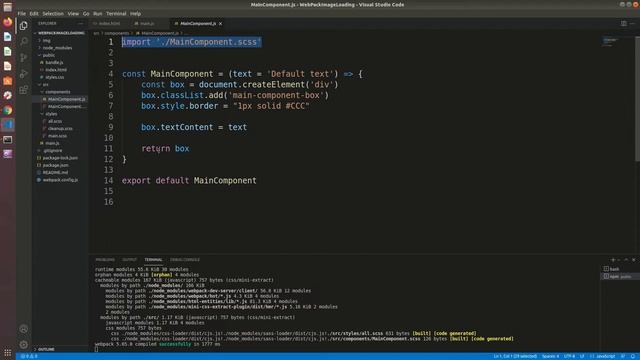Close the terminal panel

633,260
